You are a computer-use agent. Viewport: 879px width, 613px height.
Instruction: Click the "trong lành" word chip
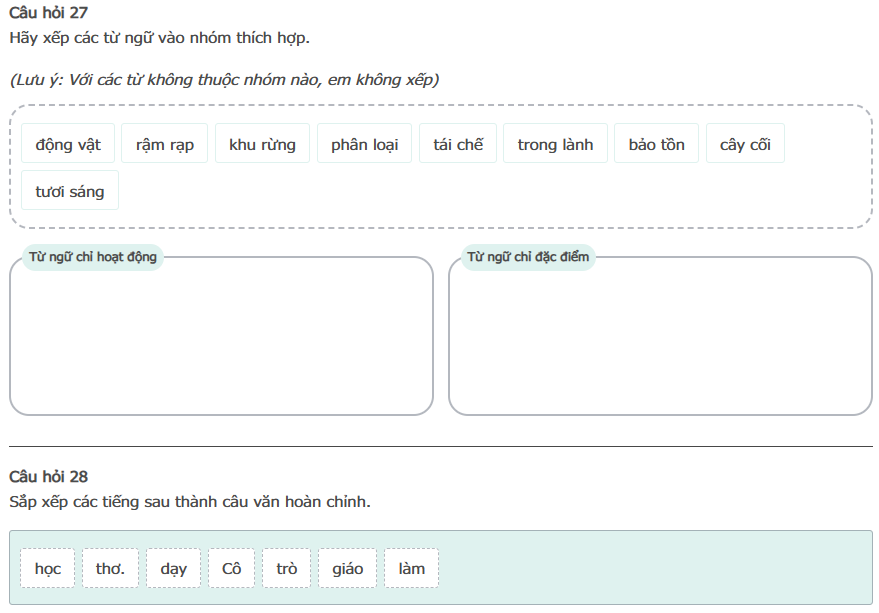pos(555,144)
